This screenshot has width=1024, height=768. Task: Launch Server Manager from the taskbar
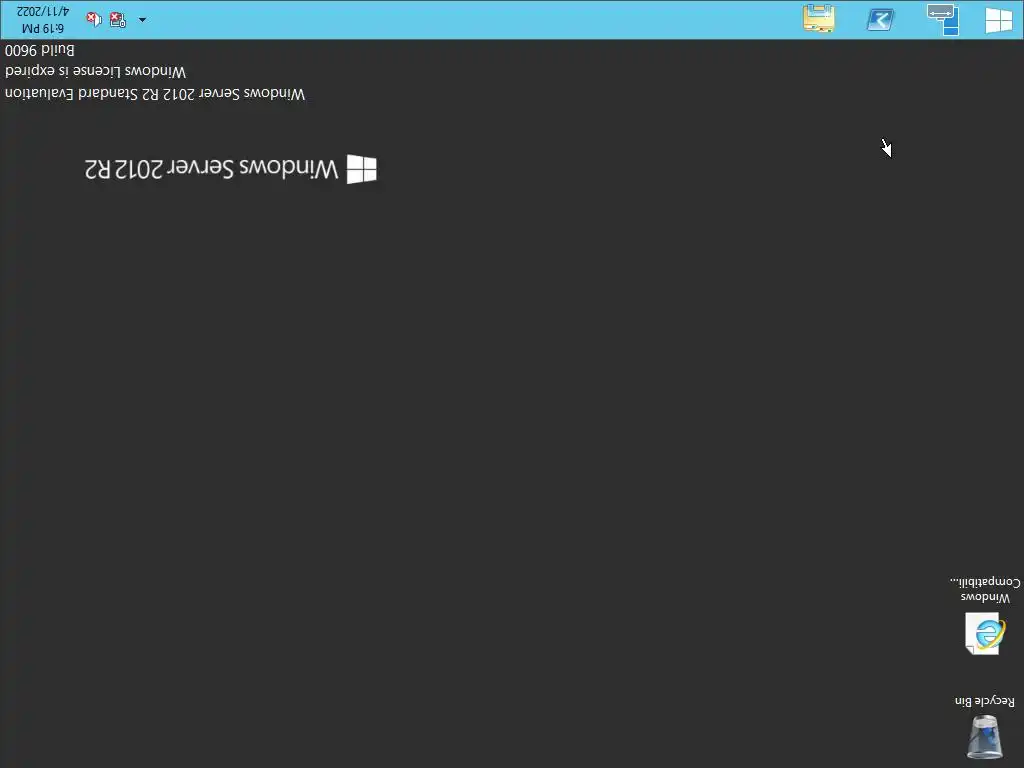pos(943,20)
